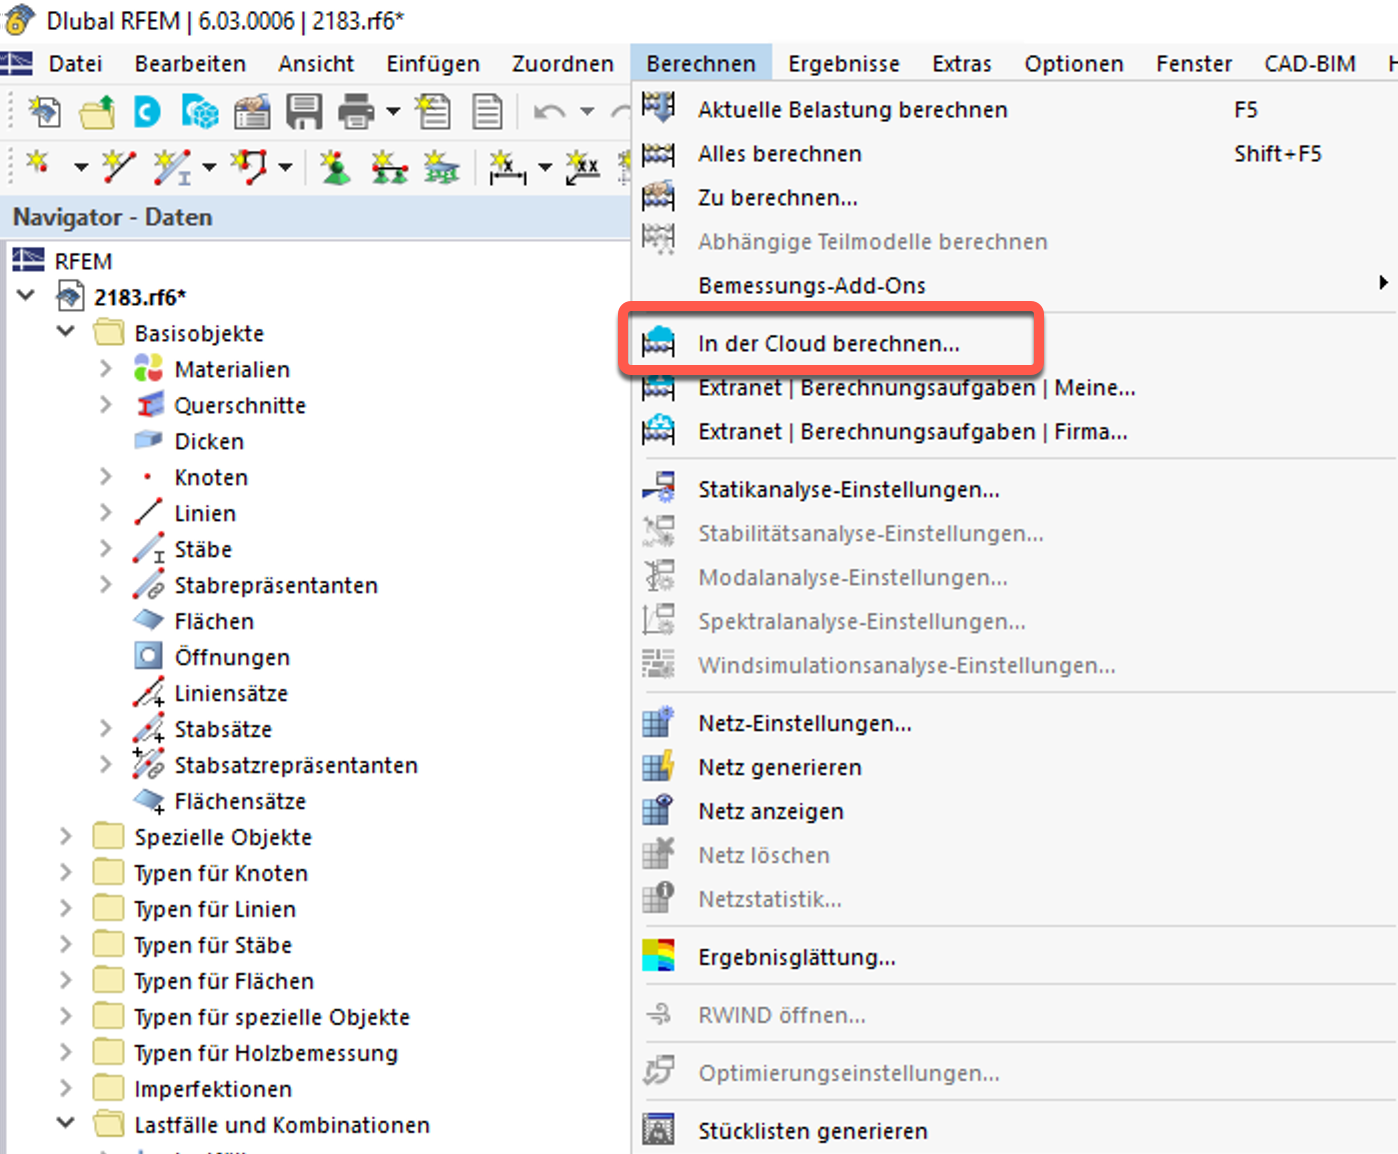
Task: Choose Netz anzeigen
Action: pos(1015,811)
